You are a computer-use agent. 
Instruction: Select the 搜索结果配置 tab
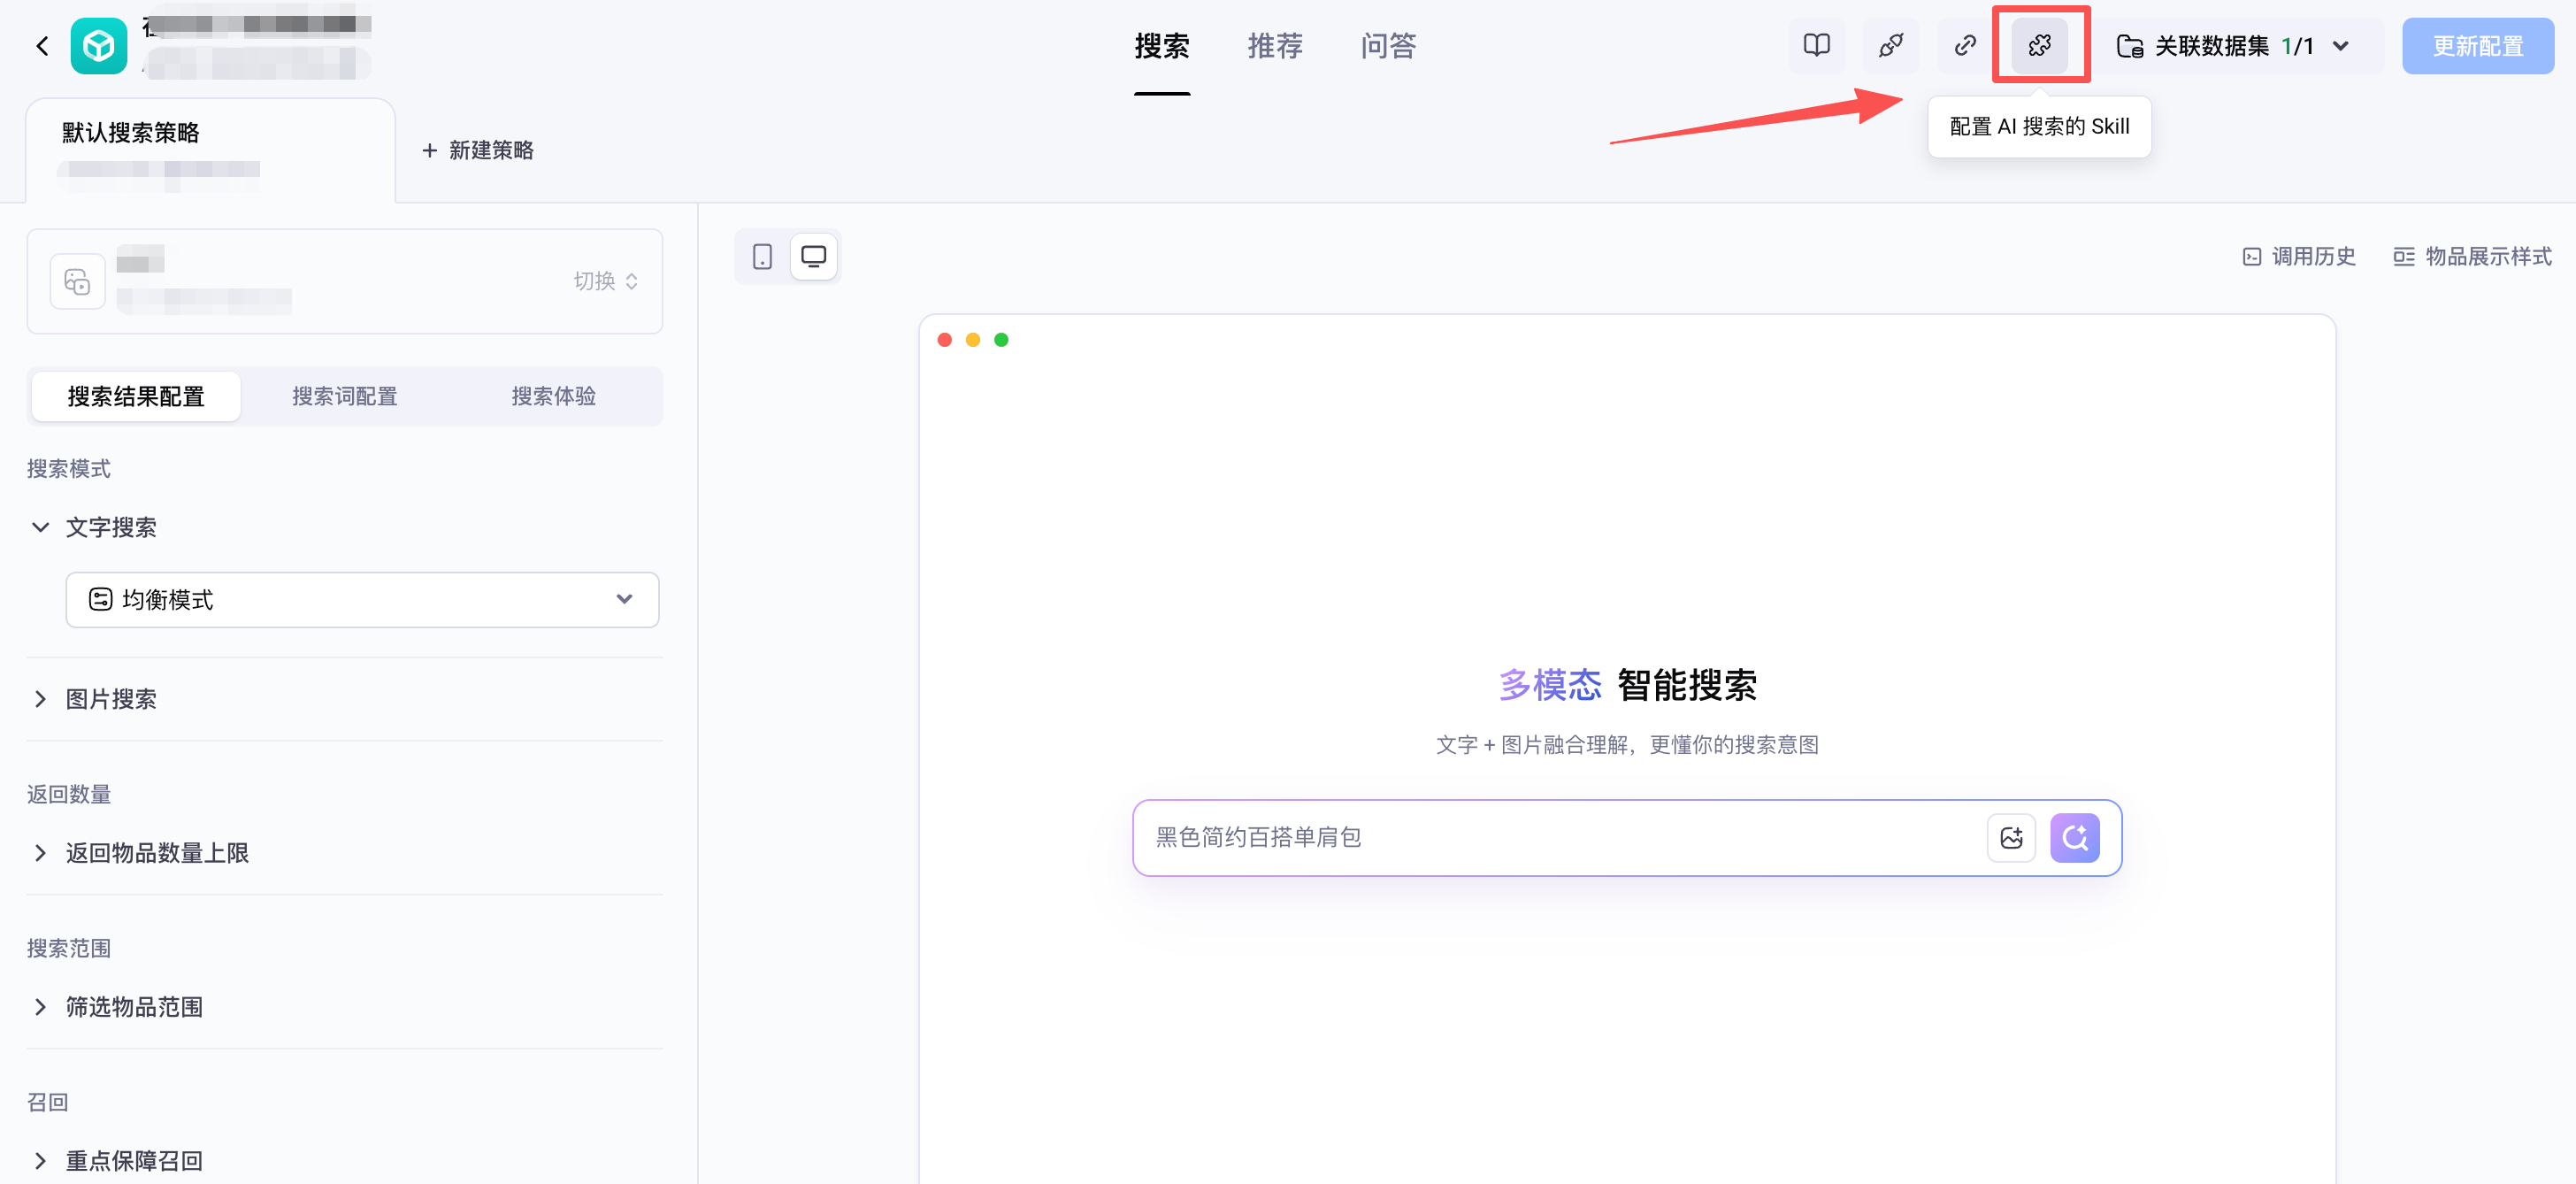tap(136, 397)
